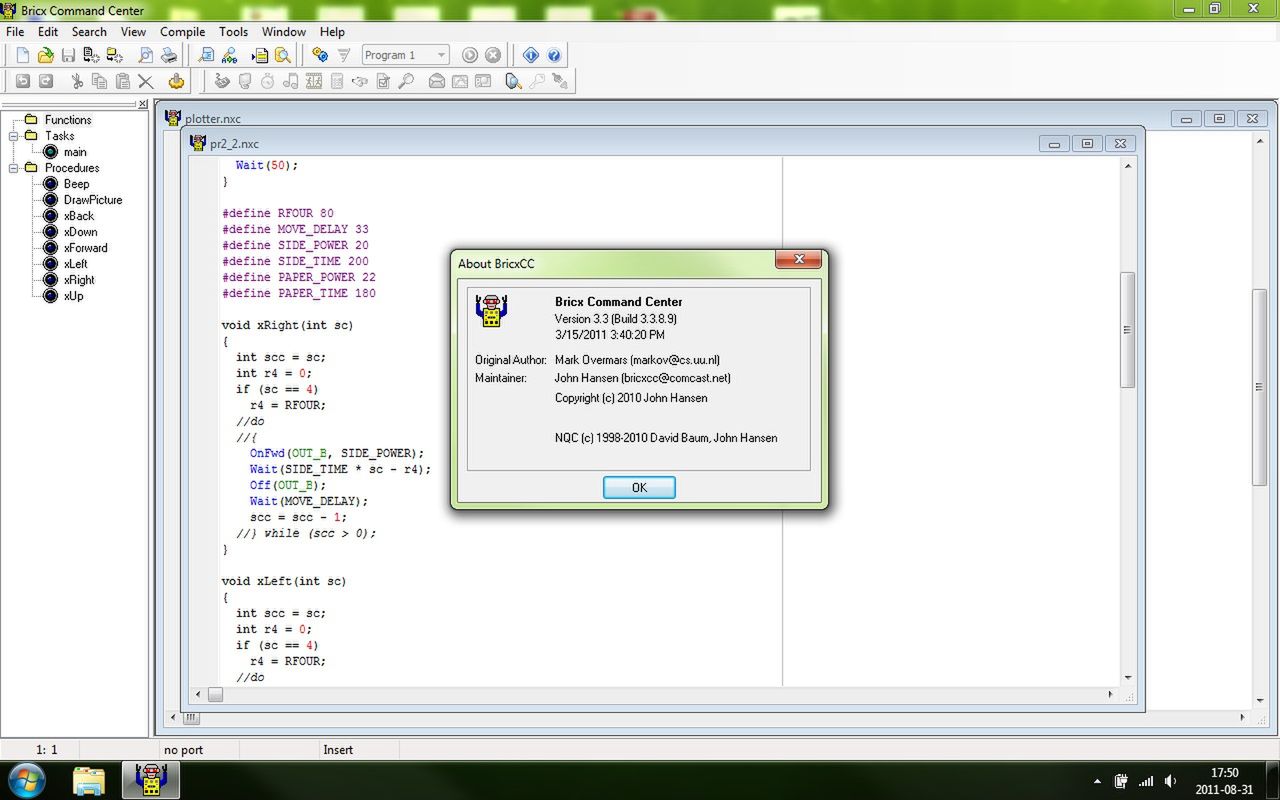The width and height of the screenshot is (1280, 800).
Task: Click OK in the About BricxCC dialog
Action: tap(639, 487)
